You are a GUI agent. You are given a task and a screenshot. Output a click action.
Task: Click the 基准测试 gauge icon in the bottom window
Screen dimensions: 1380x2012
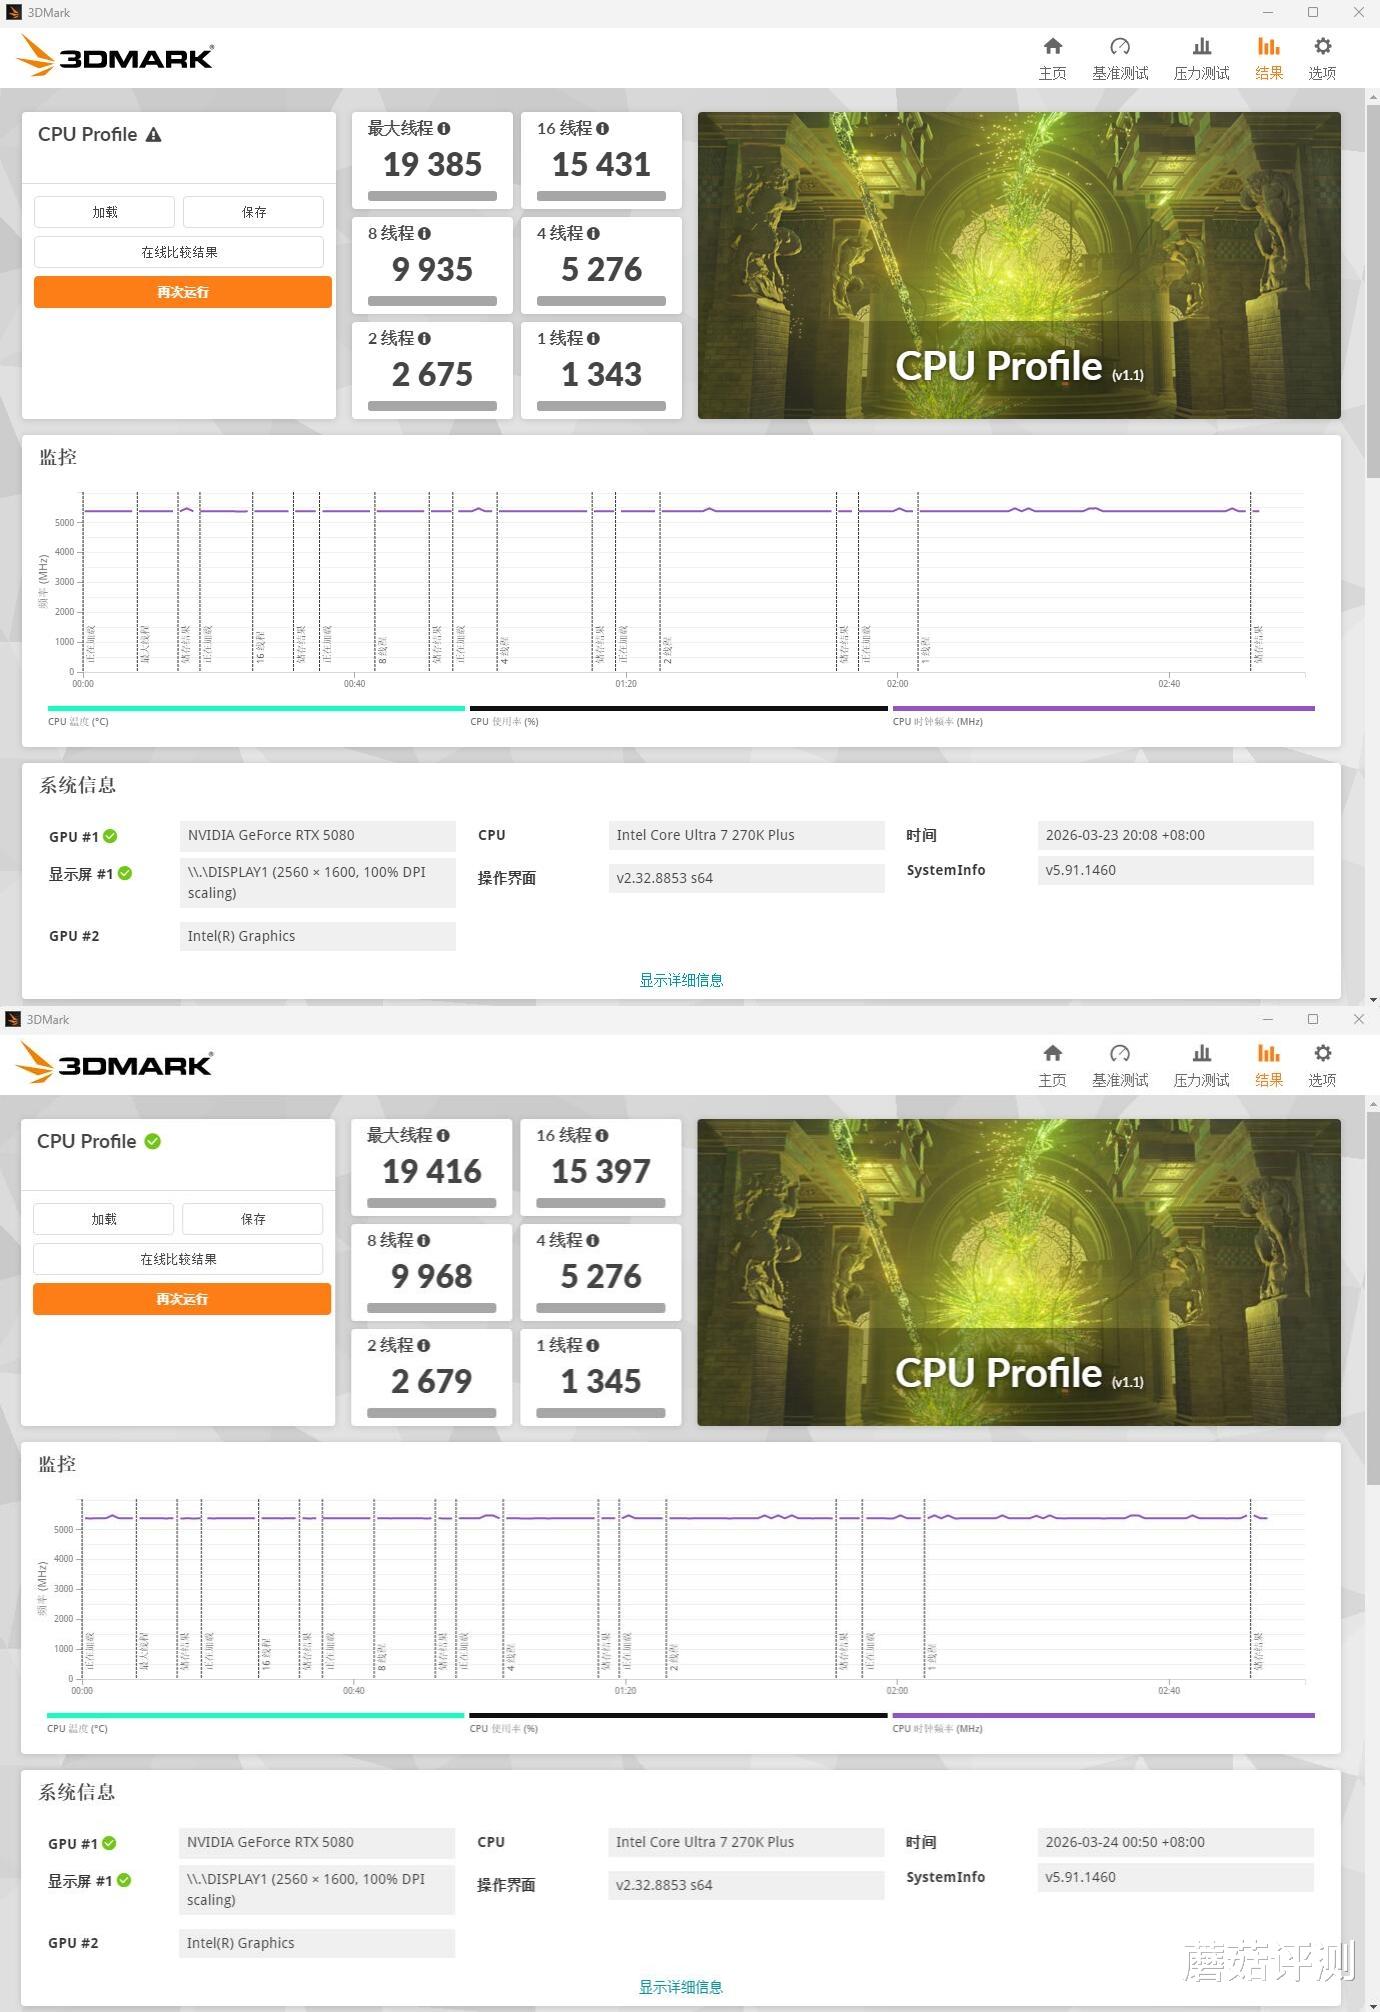point(1120,1054)
